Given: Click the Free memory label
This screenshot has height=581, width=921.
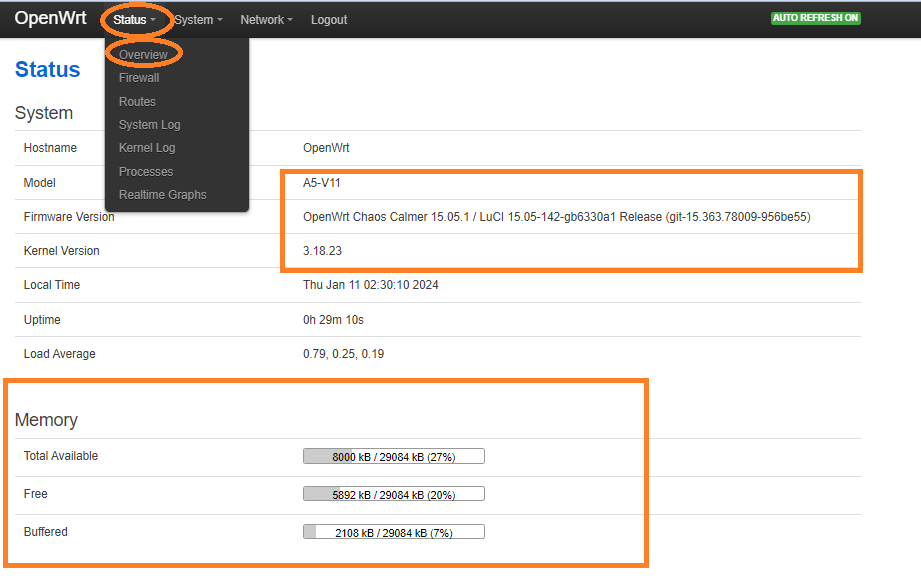Looking at the screenshot, I should click(x=35, y=494).
